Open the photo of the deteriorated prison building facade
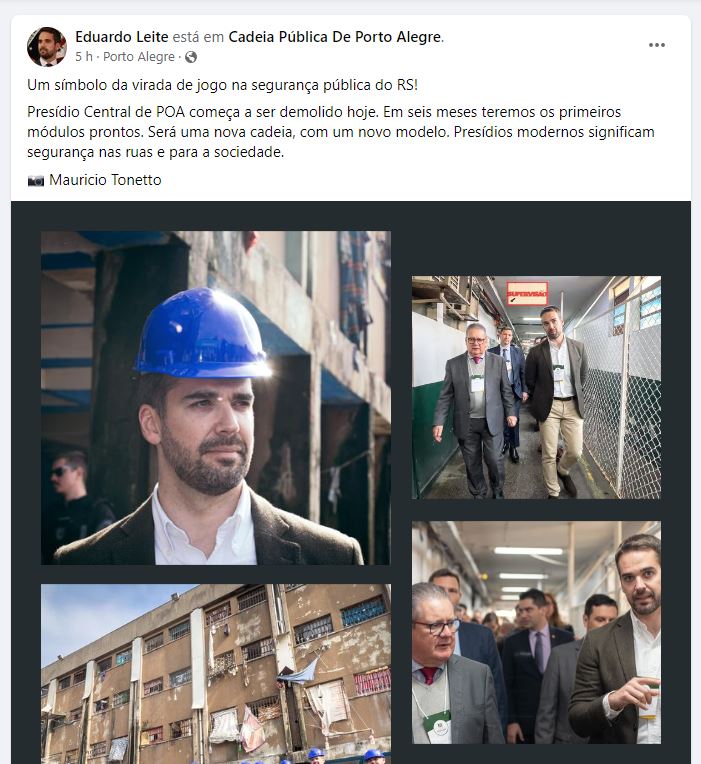 tap(216, 674)
